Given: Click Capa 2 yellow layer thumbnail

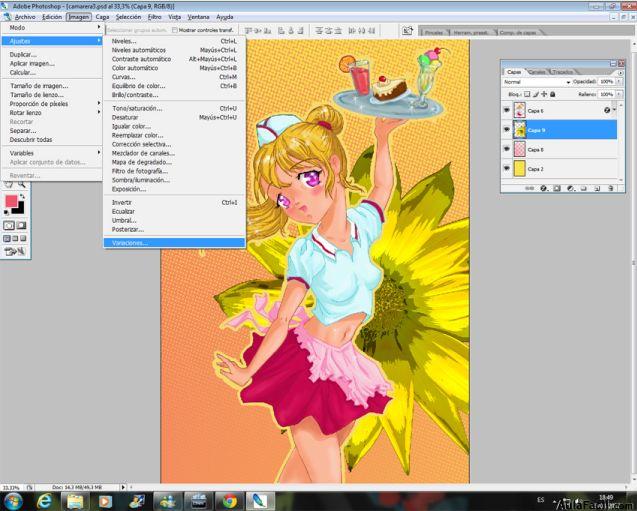Looking at the screenshot, I should (520, 168).
